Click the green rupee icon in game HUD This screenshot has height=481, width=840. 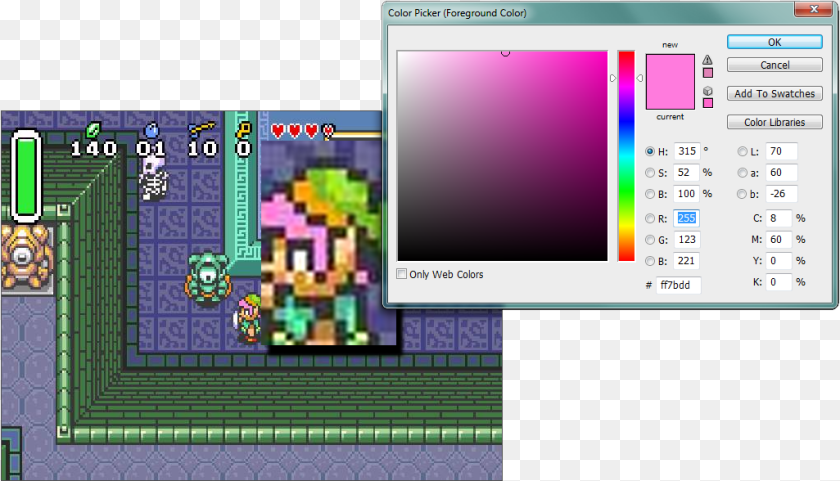click(x=93, y=130)
